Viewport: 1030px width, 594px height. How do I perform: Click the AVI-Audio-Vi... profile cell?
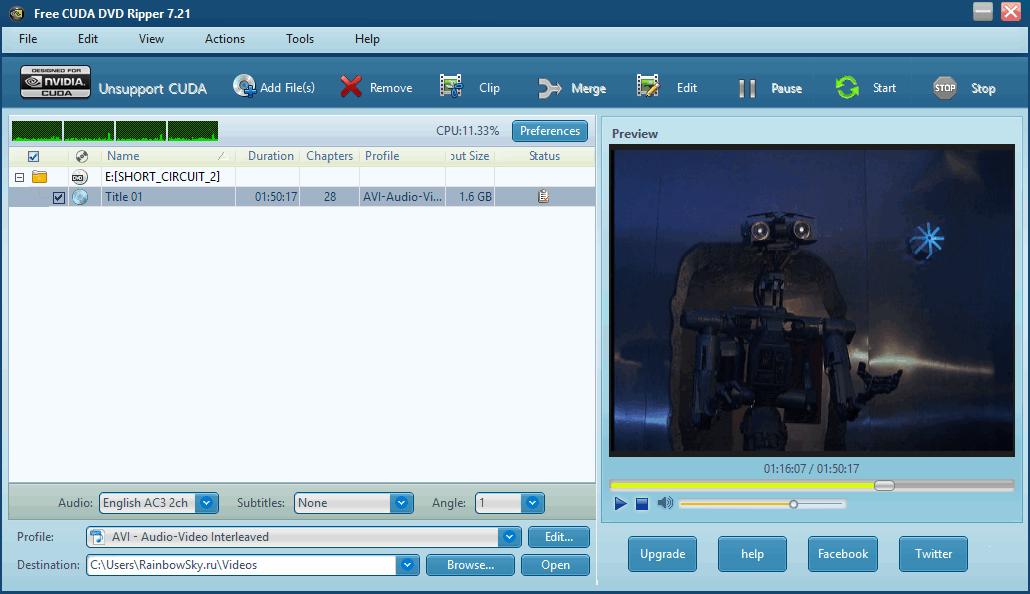coord(402,197)
